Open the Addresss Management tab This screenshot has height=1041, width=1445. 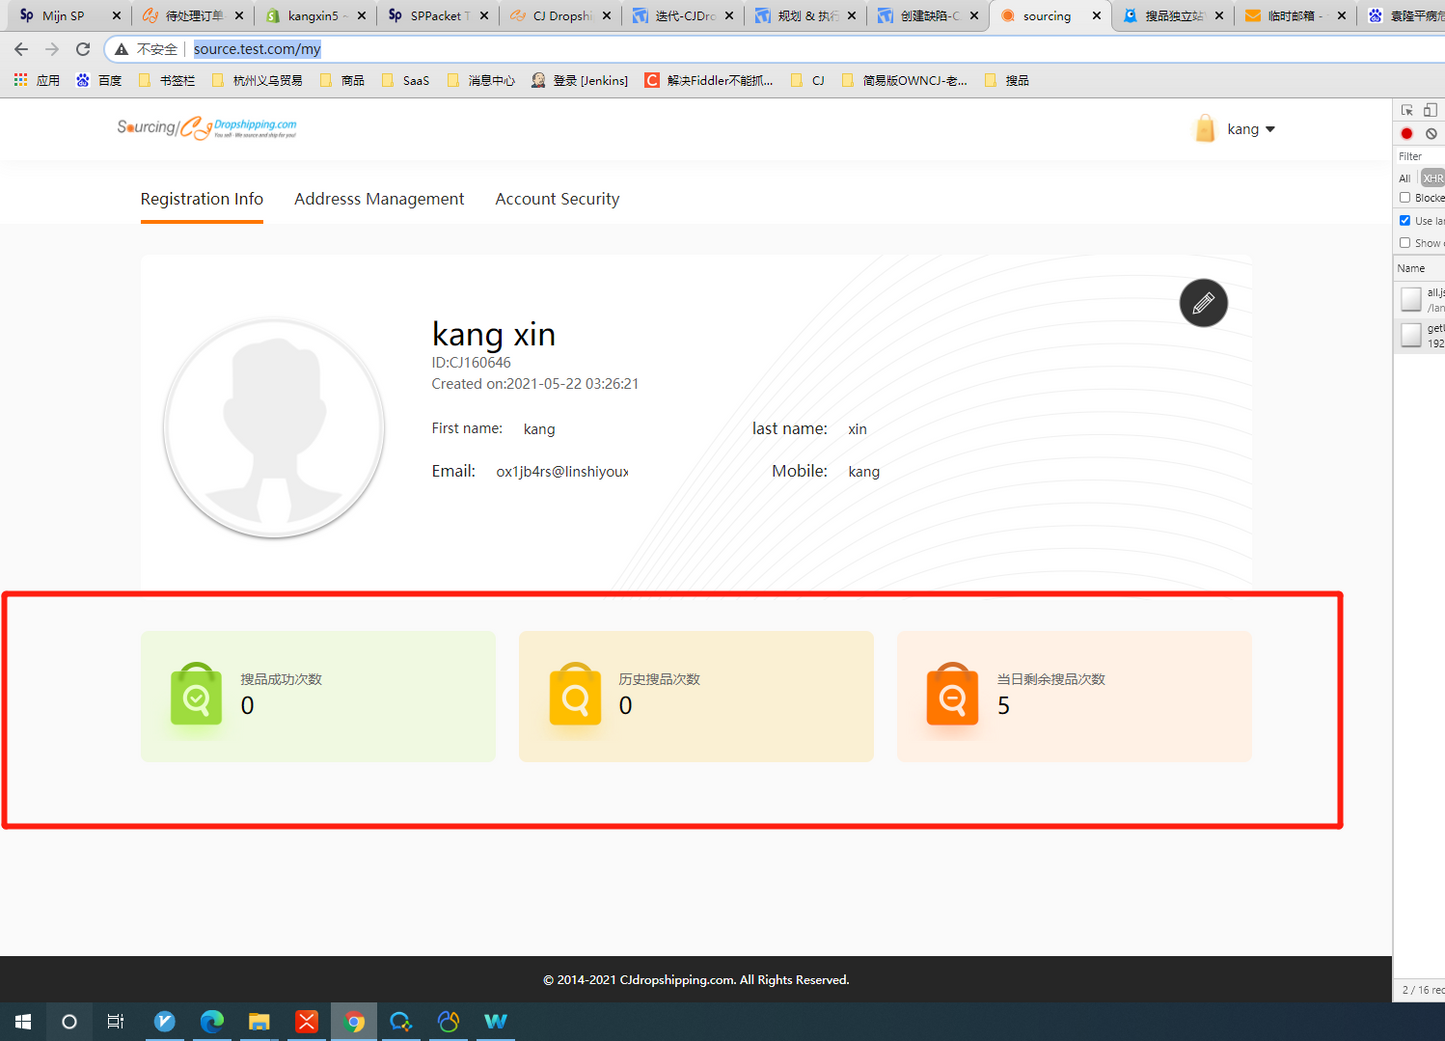point(379,199)
